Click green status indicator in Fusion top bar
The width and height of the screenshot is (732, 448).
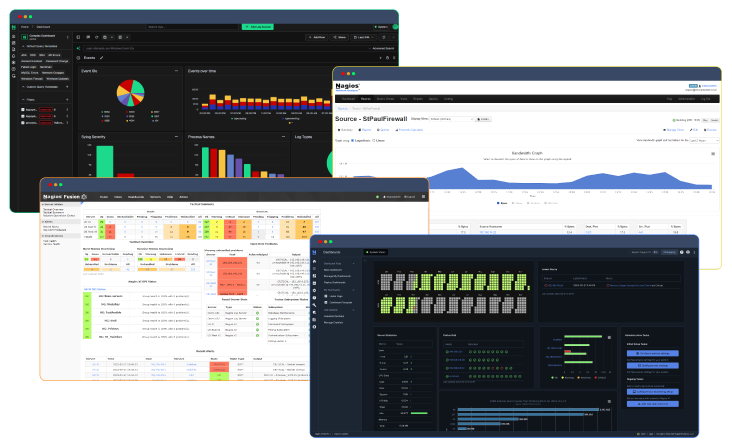point(377,197)
